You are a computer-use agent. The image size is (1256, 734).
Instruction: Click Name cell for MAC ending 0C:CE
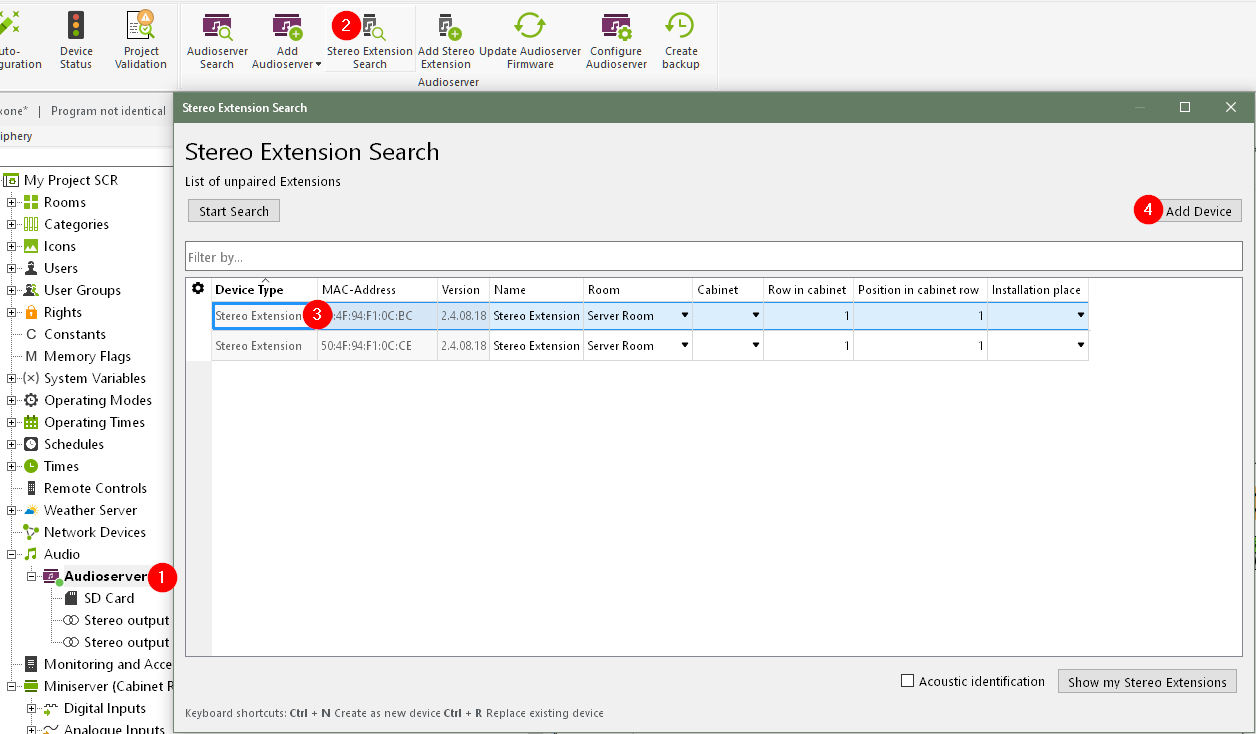tap(537, 346)
